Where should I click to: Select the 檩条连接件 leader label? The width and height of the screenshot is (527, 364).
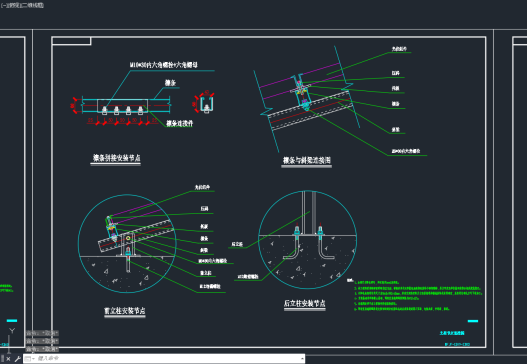click(179, 123)
